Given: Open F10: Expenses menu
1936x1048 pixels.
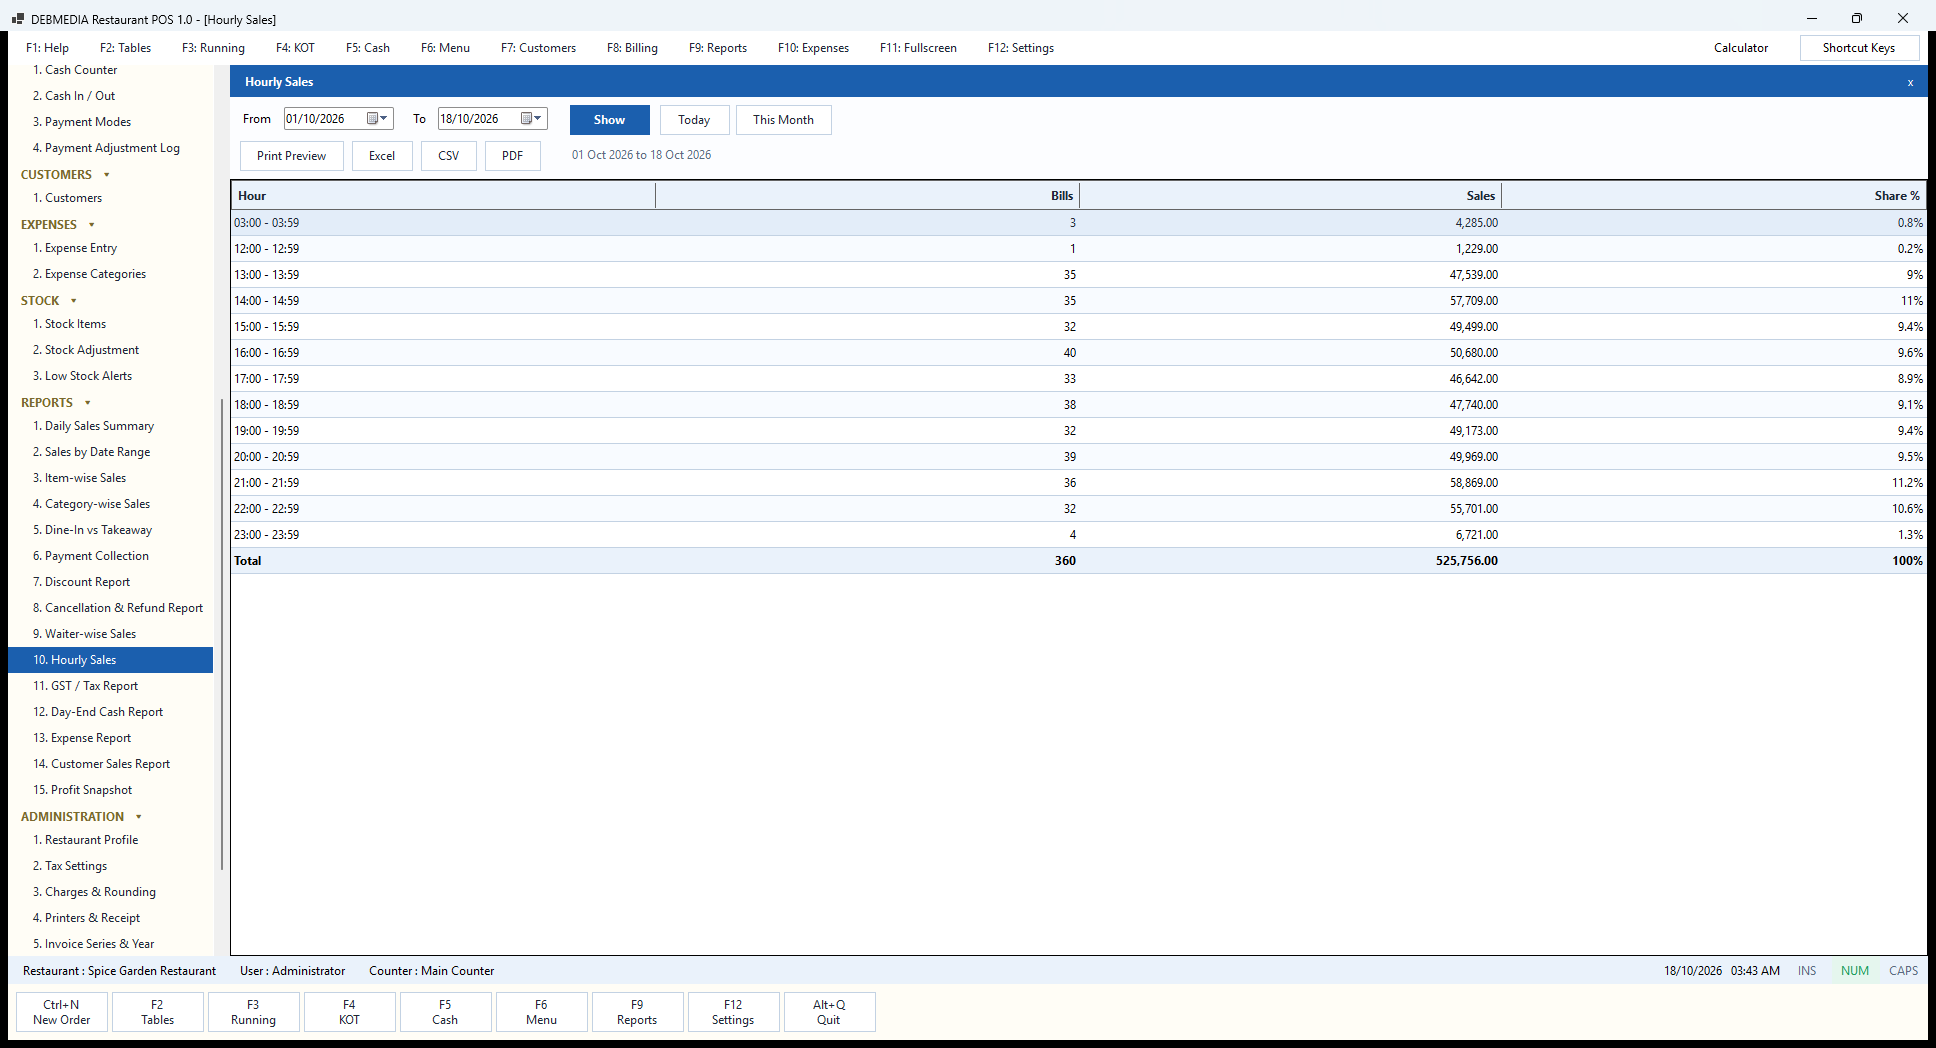Looking at the screenshot, I should pos(813,48).
